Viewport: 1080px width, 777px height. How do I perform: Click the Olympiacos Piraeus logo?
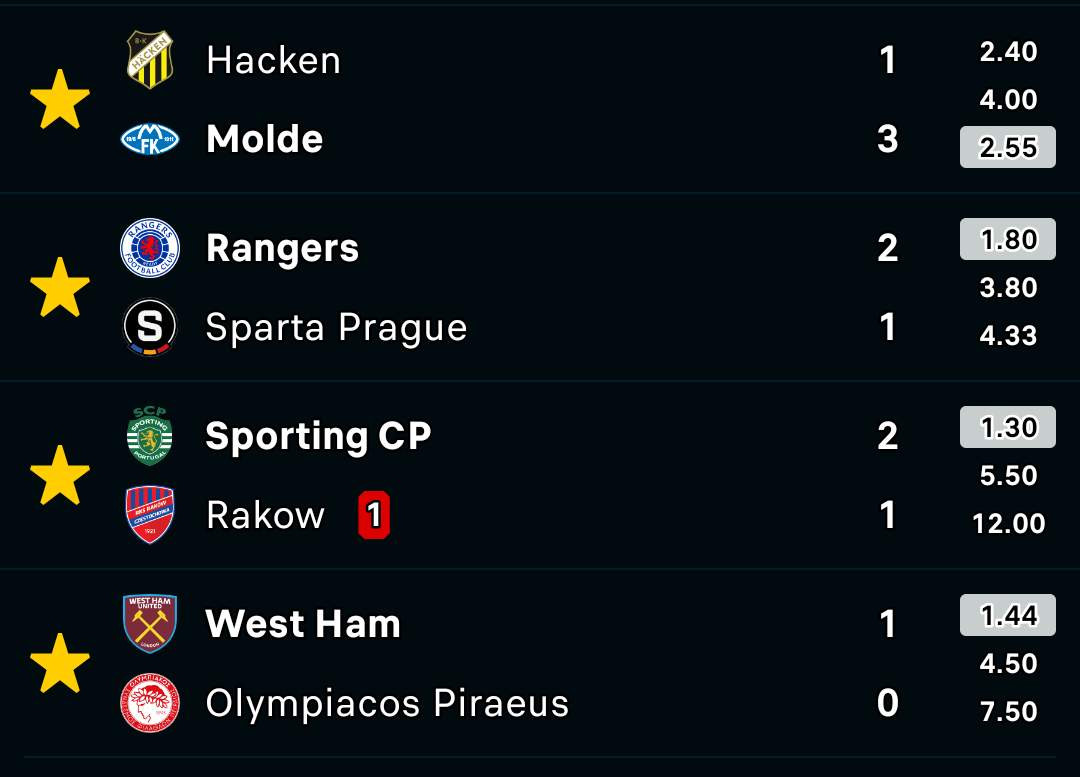pyautogui.click(x=150, y=703)
